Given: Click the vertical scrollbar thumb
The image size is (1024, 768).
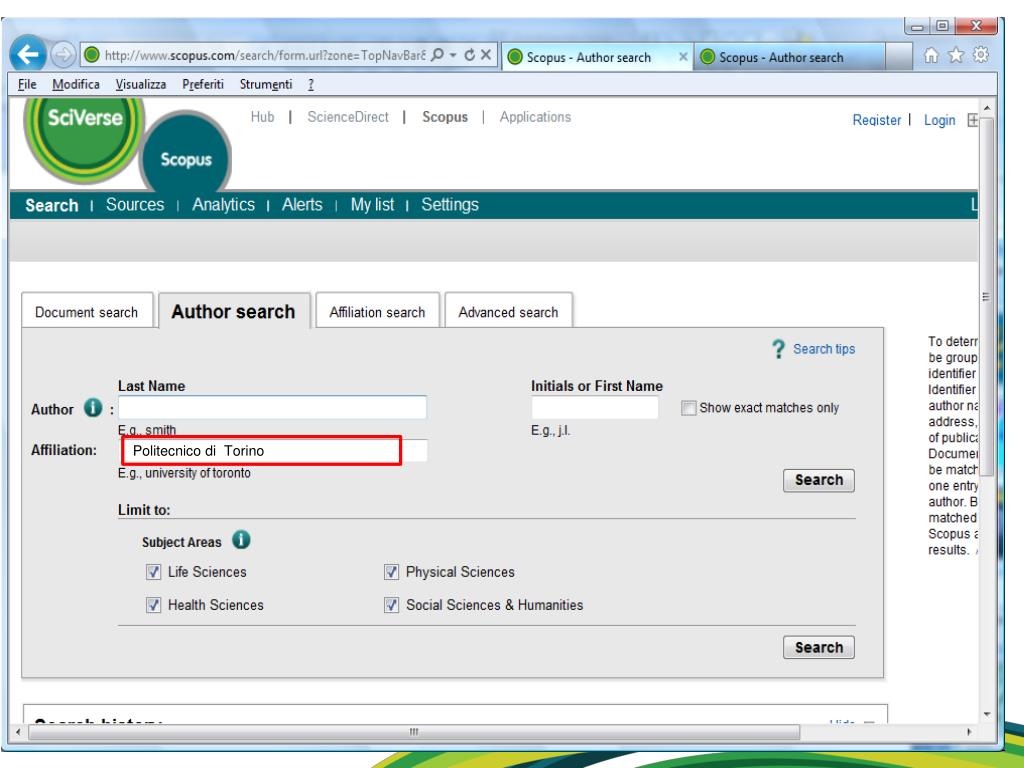Looking at the screenshot, I should (986, 297).
